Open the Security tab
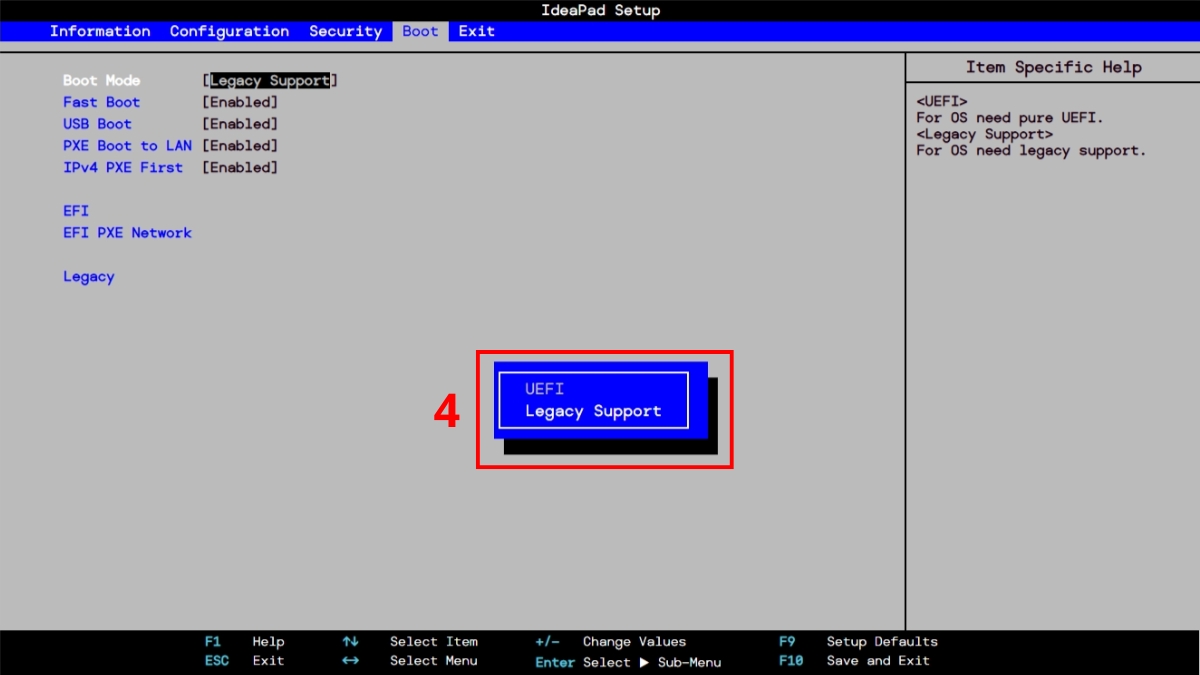The width and height of the screenshot is (1200, 675). point(345,31)
